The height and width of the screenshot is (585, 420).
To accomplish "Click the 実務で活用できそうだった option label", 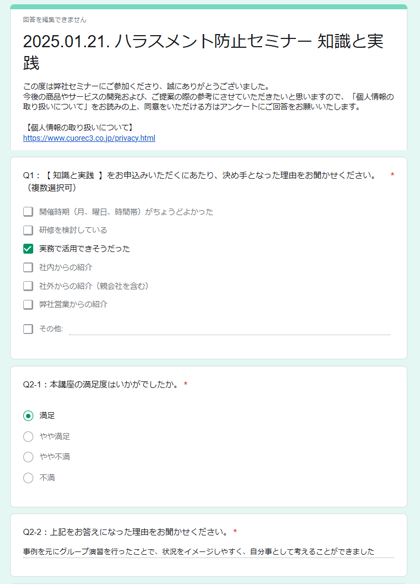I will pyautogui.click(x=85, y=249).
